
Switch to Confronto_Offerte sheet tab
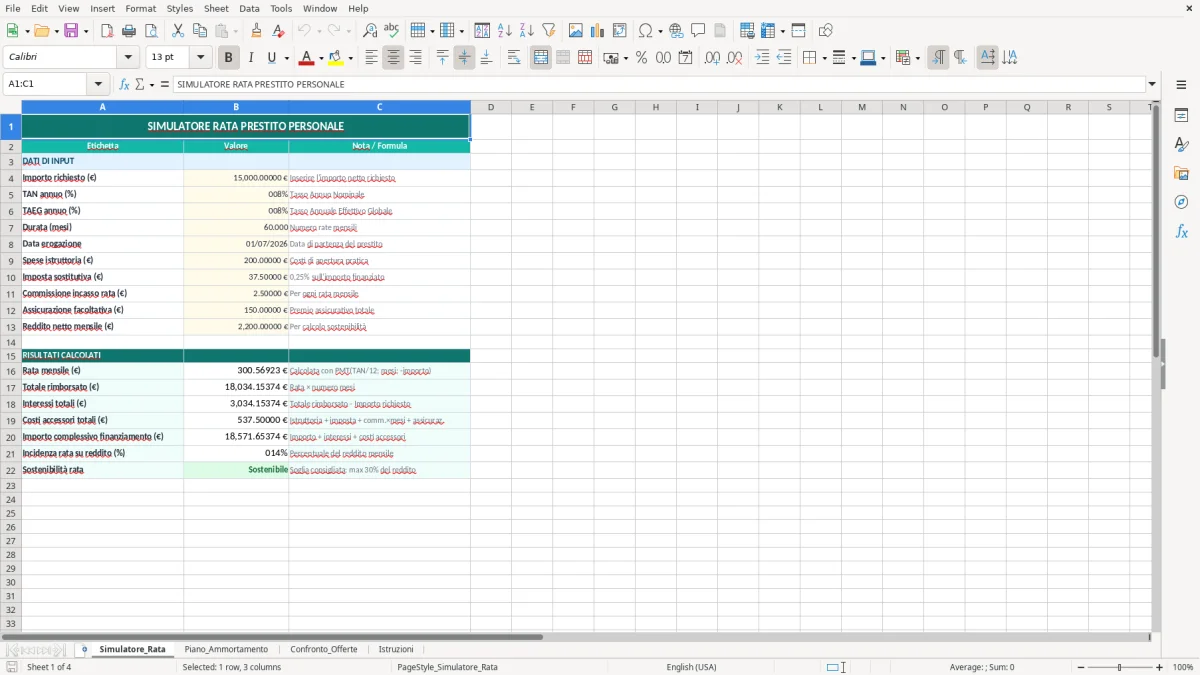(324, 649)
